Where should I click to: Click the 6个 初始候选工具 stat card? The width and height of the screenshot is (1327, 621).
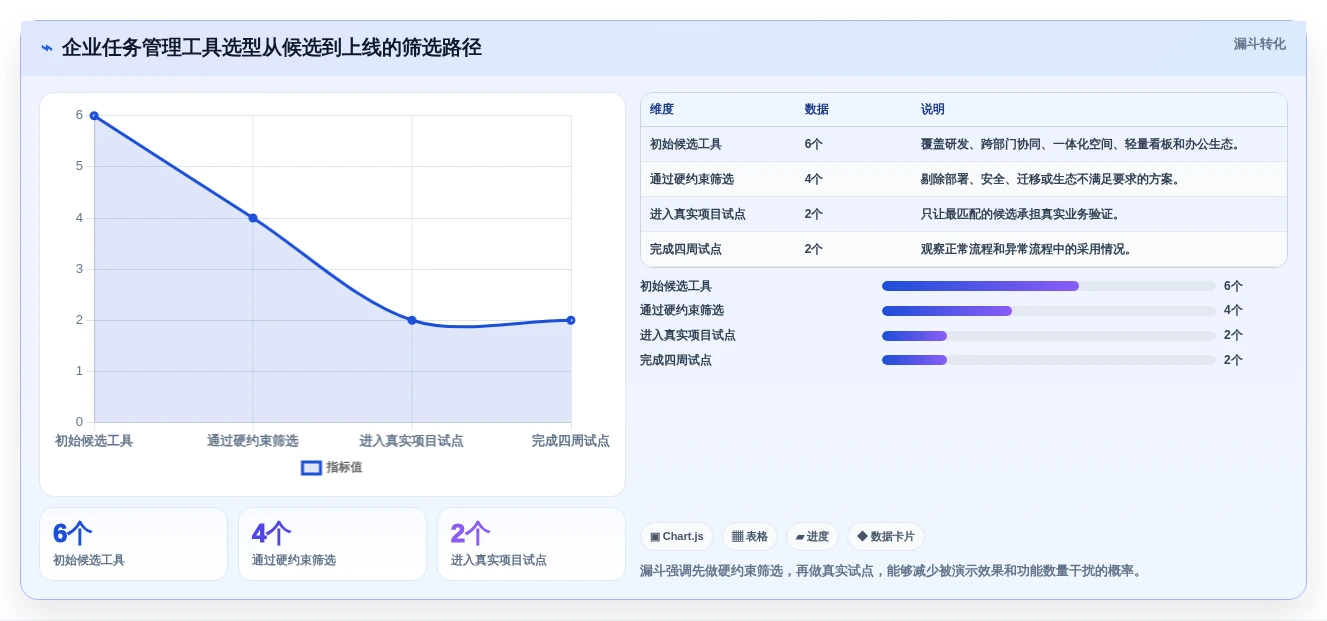pos(133,544)
